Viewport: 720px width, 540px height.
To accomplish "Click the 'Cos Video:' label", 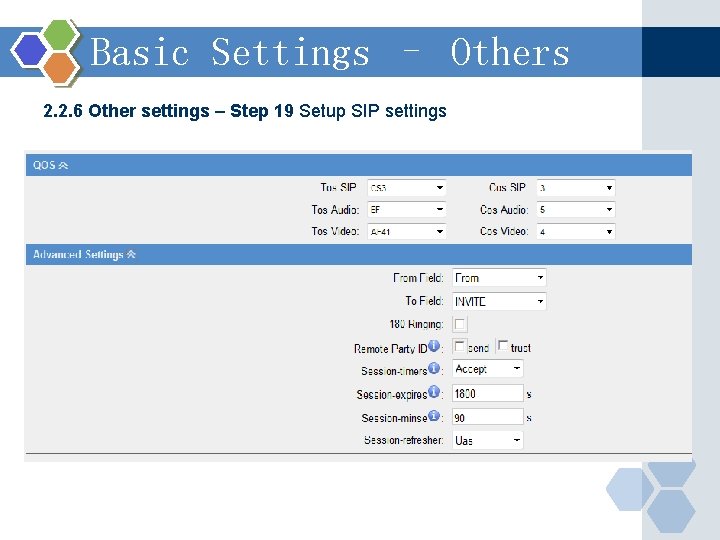I will pos(504,231).
